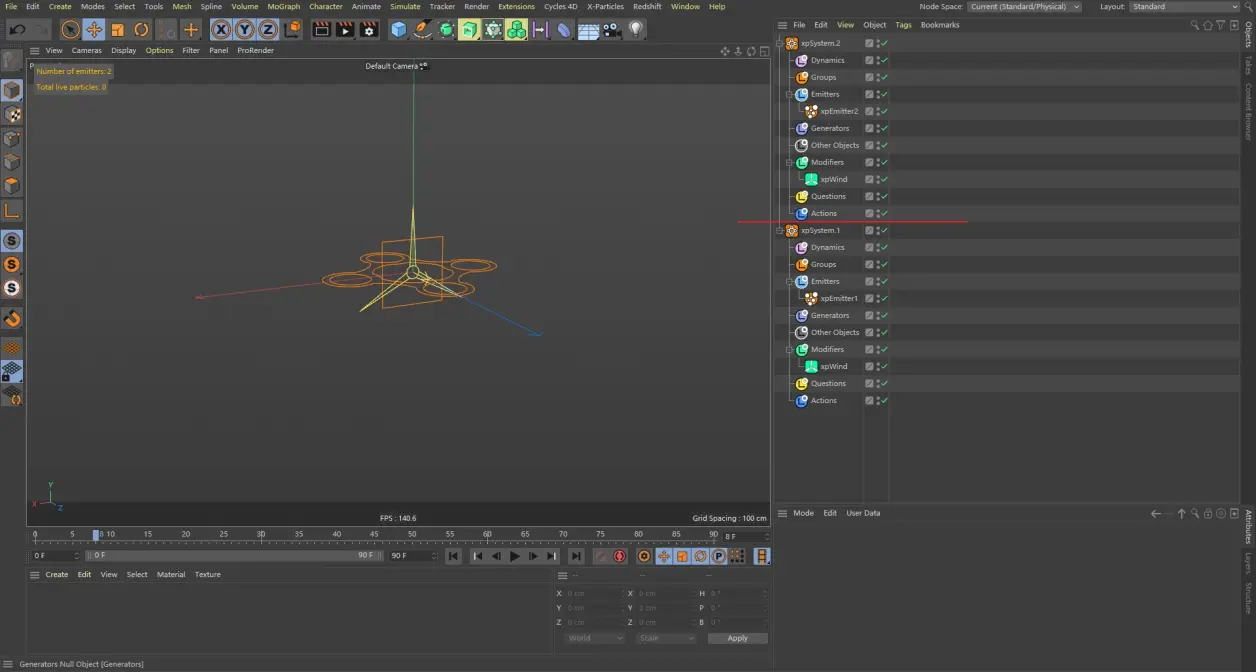
Task: Click the xpEmitter2 icon in Object Manager
Action: coord(812,111)
